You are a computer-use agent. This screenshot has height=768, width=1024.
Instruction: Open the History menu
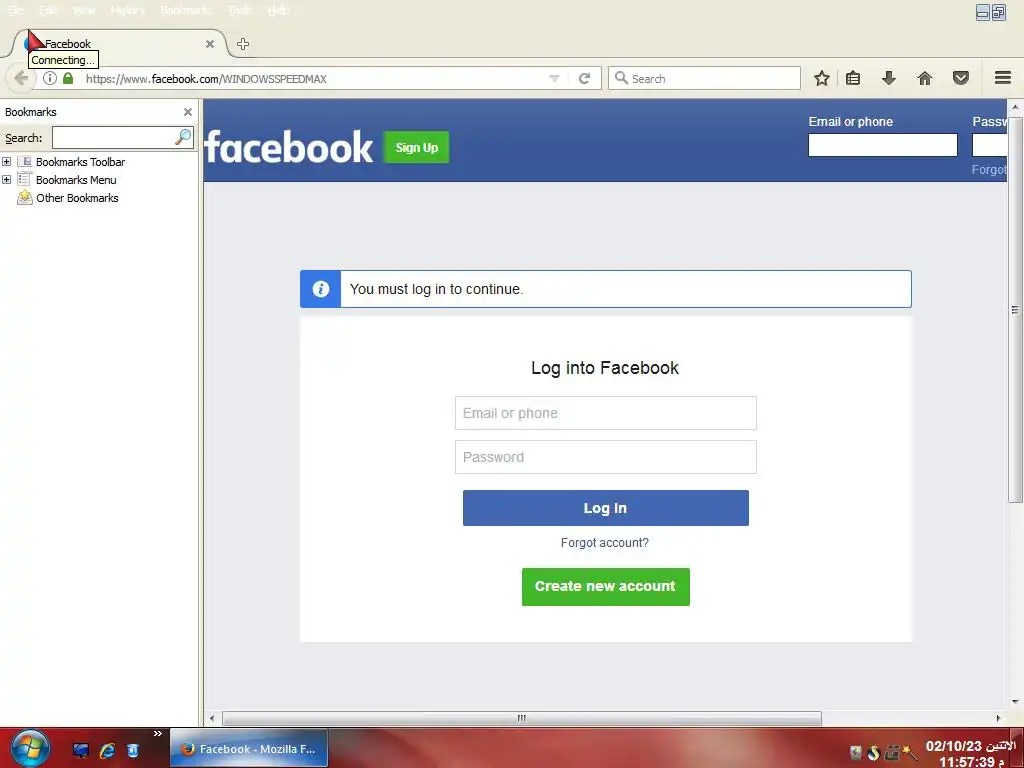tap(127, 10)
